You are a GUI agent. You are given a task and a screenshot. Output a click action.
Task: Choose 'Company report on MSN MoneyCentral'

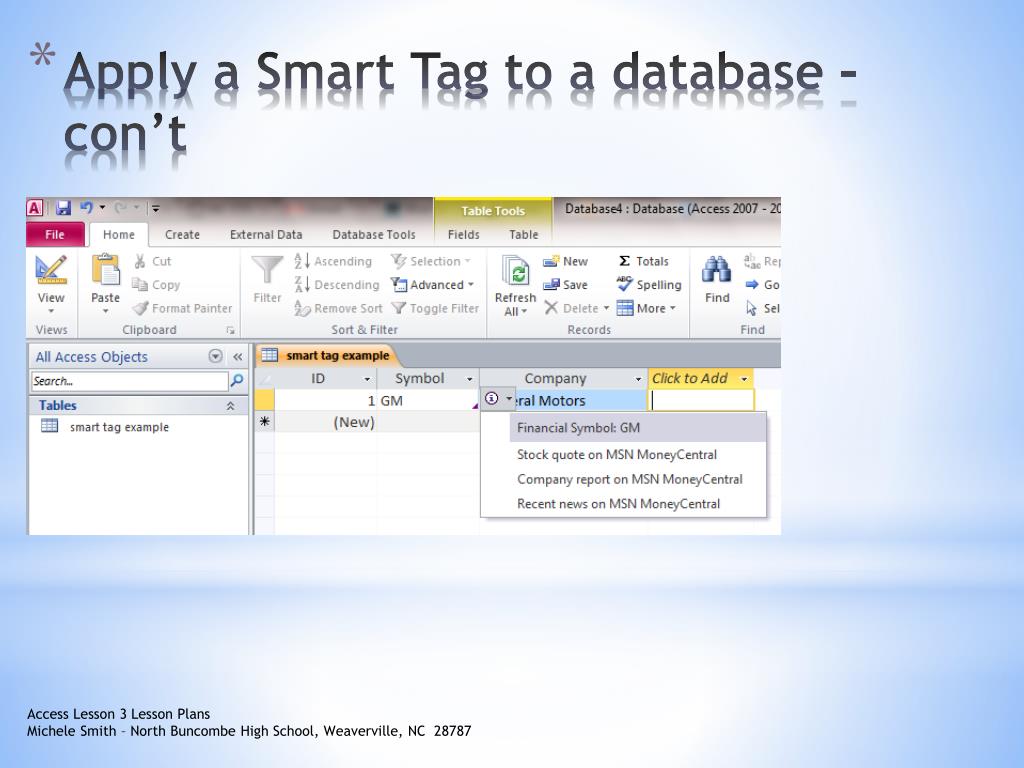click(630, 479)
